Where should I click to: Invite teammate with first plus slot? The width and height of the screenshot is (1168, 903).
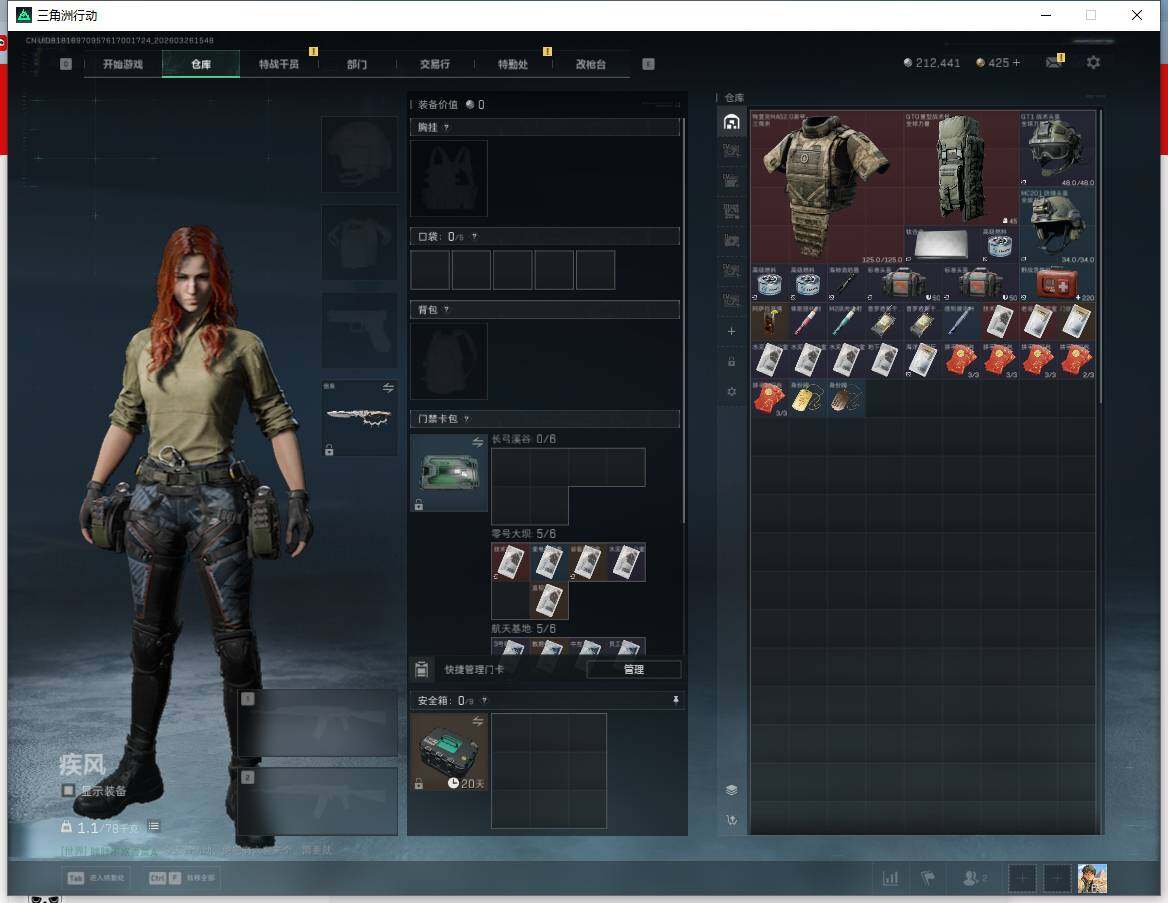click(x=1022, y=878)
